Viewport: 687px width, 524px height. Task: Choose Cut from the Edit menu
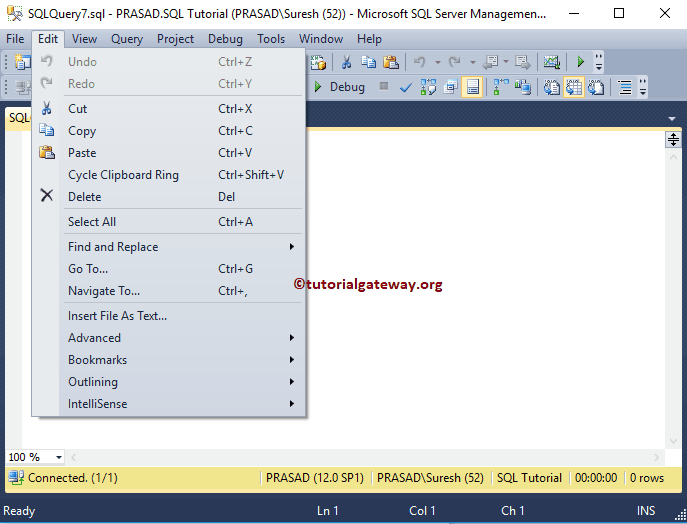click(x=169, y=109)
